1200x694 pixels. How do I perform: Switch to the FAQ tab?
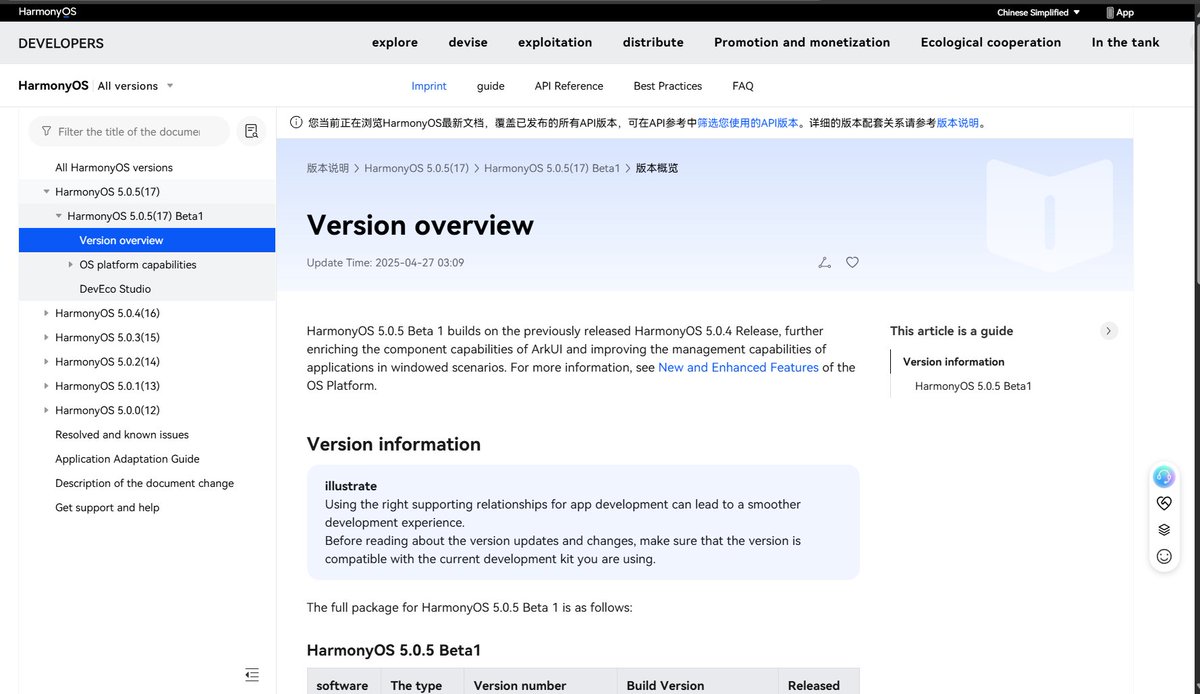coord(743,86)
